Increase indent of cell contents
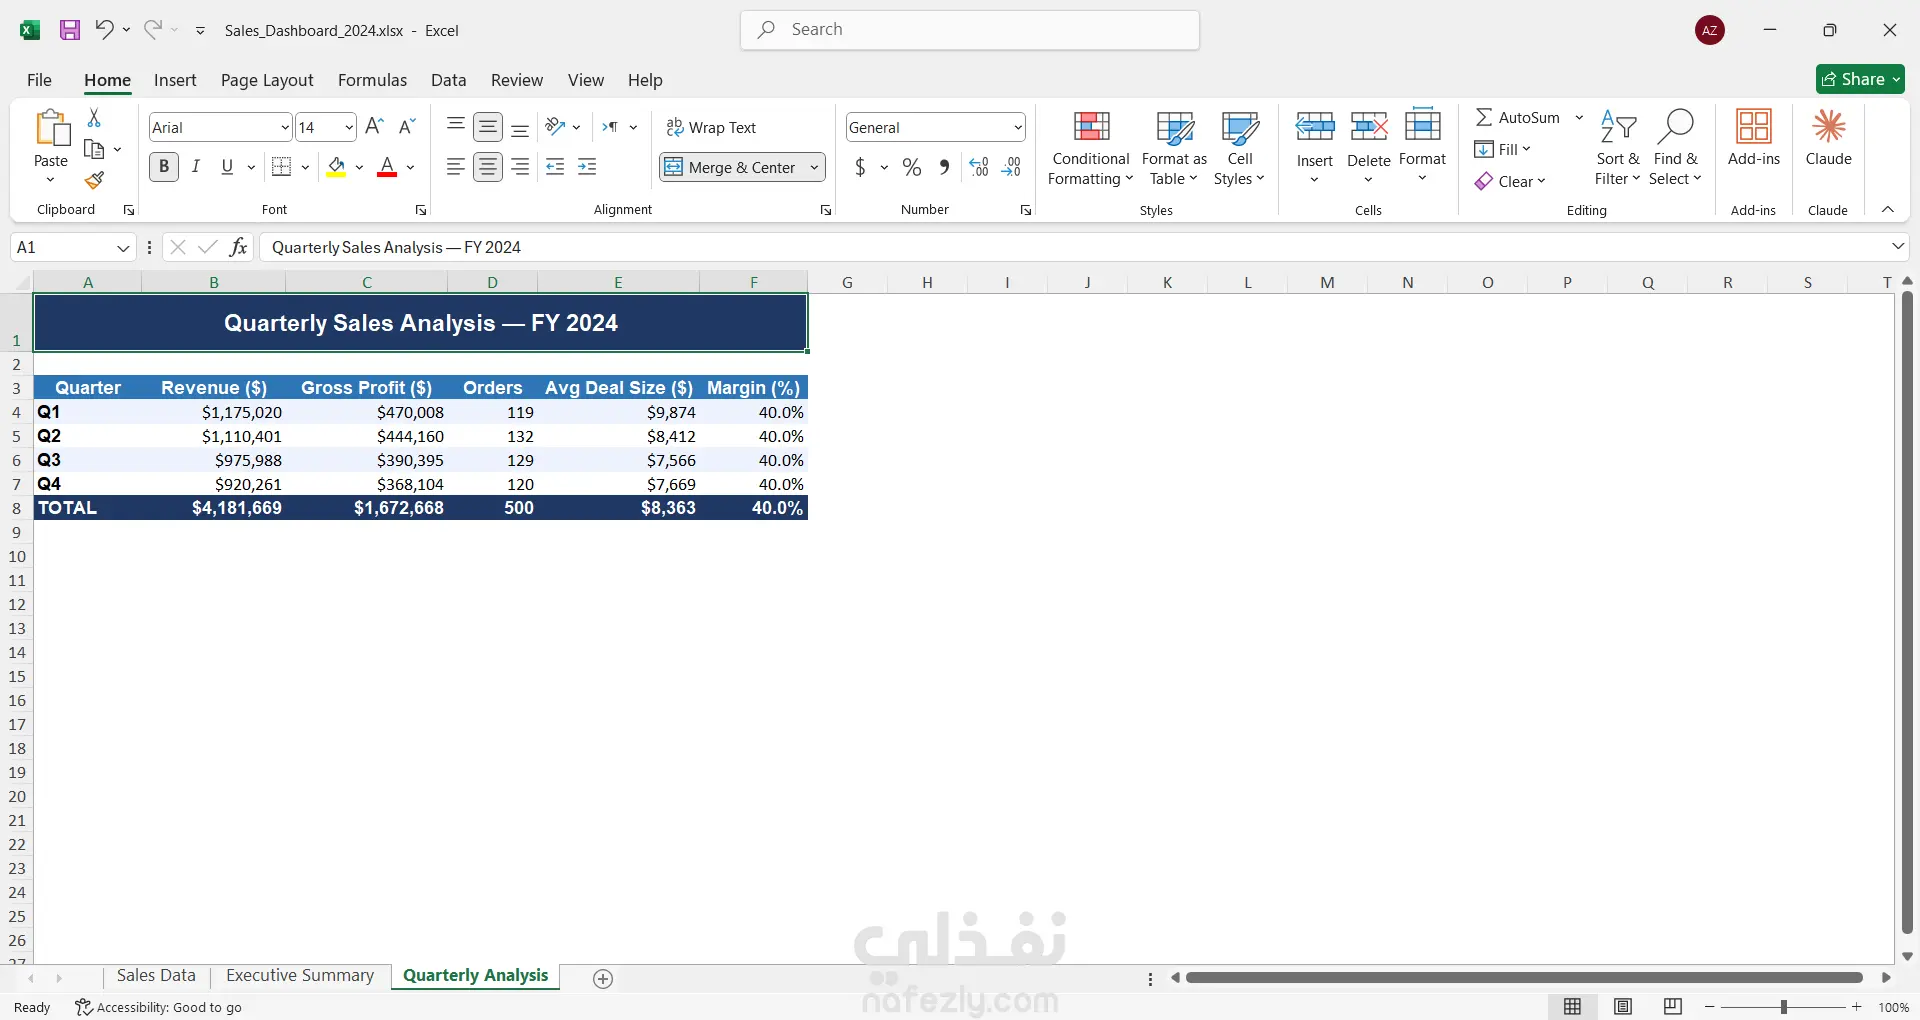Viewport: 1920px width, 1020px height. click(587, 167)
